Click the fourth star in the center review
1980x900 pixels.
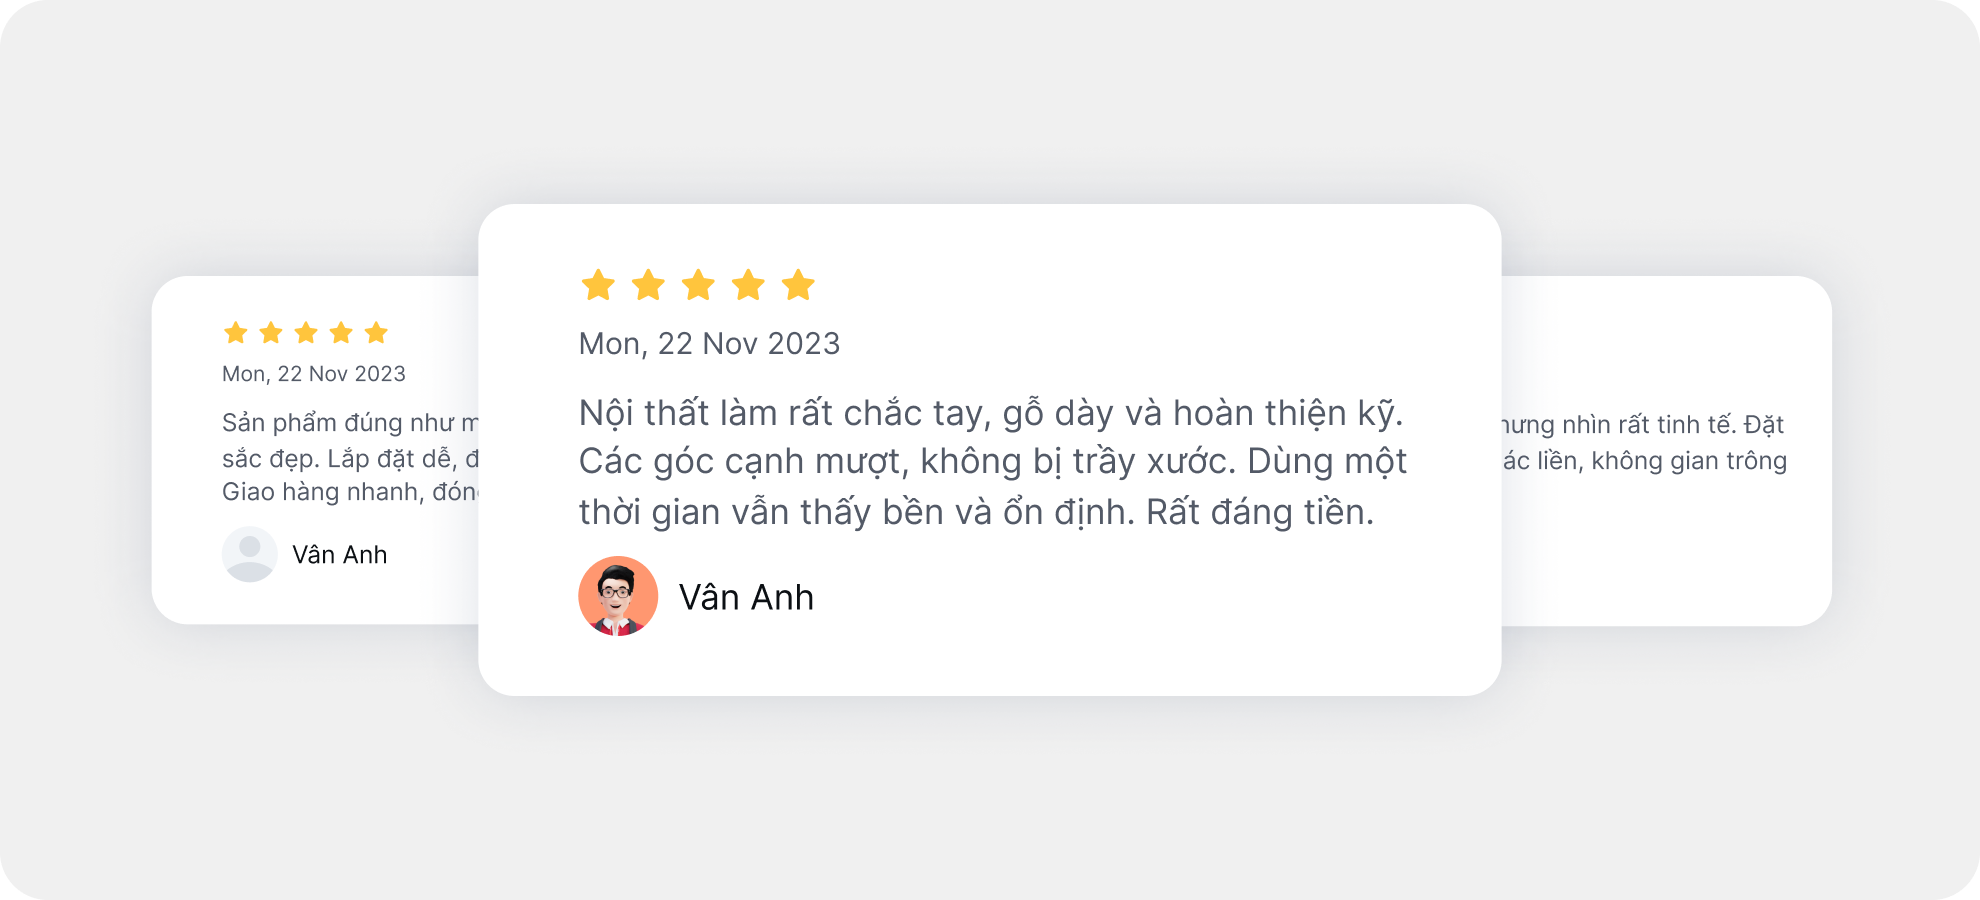pyautogui.click(x=748, y=286)
